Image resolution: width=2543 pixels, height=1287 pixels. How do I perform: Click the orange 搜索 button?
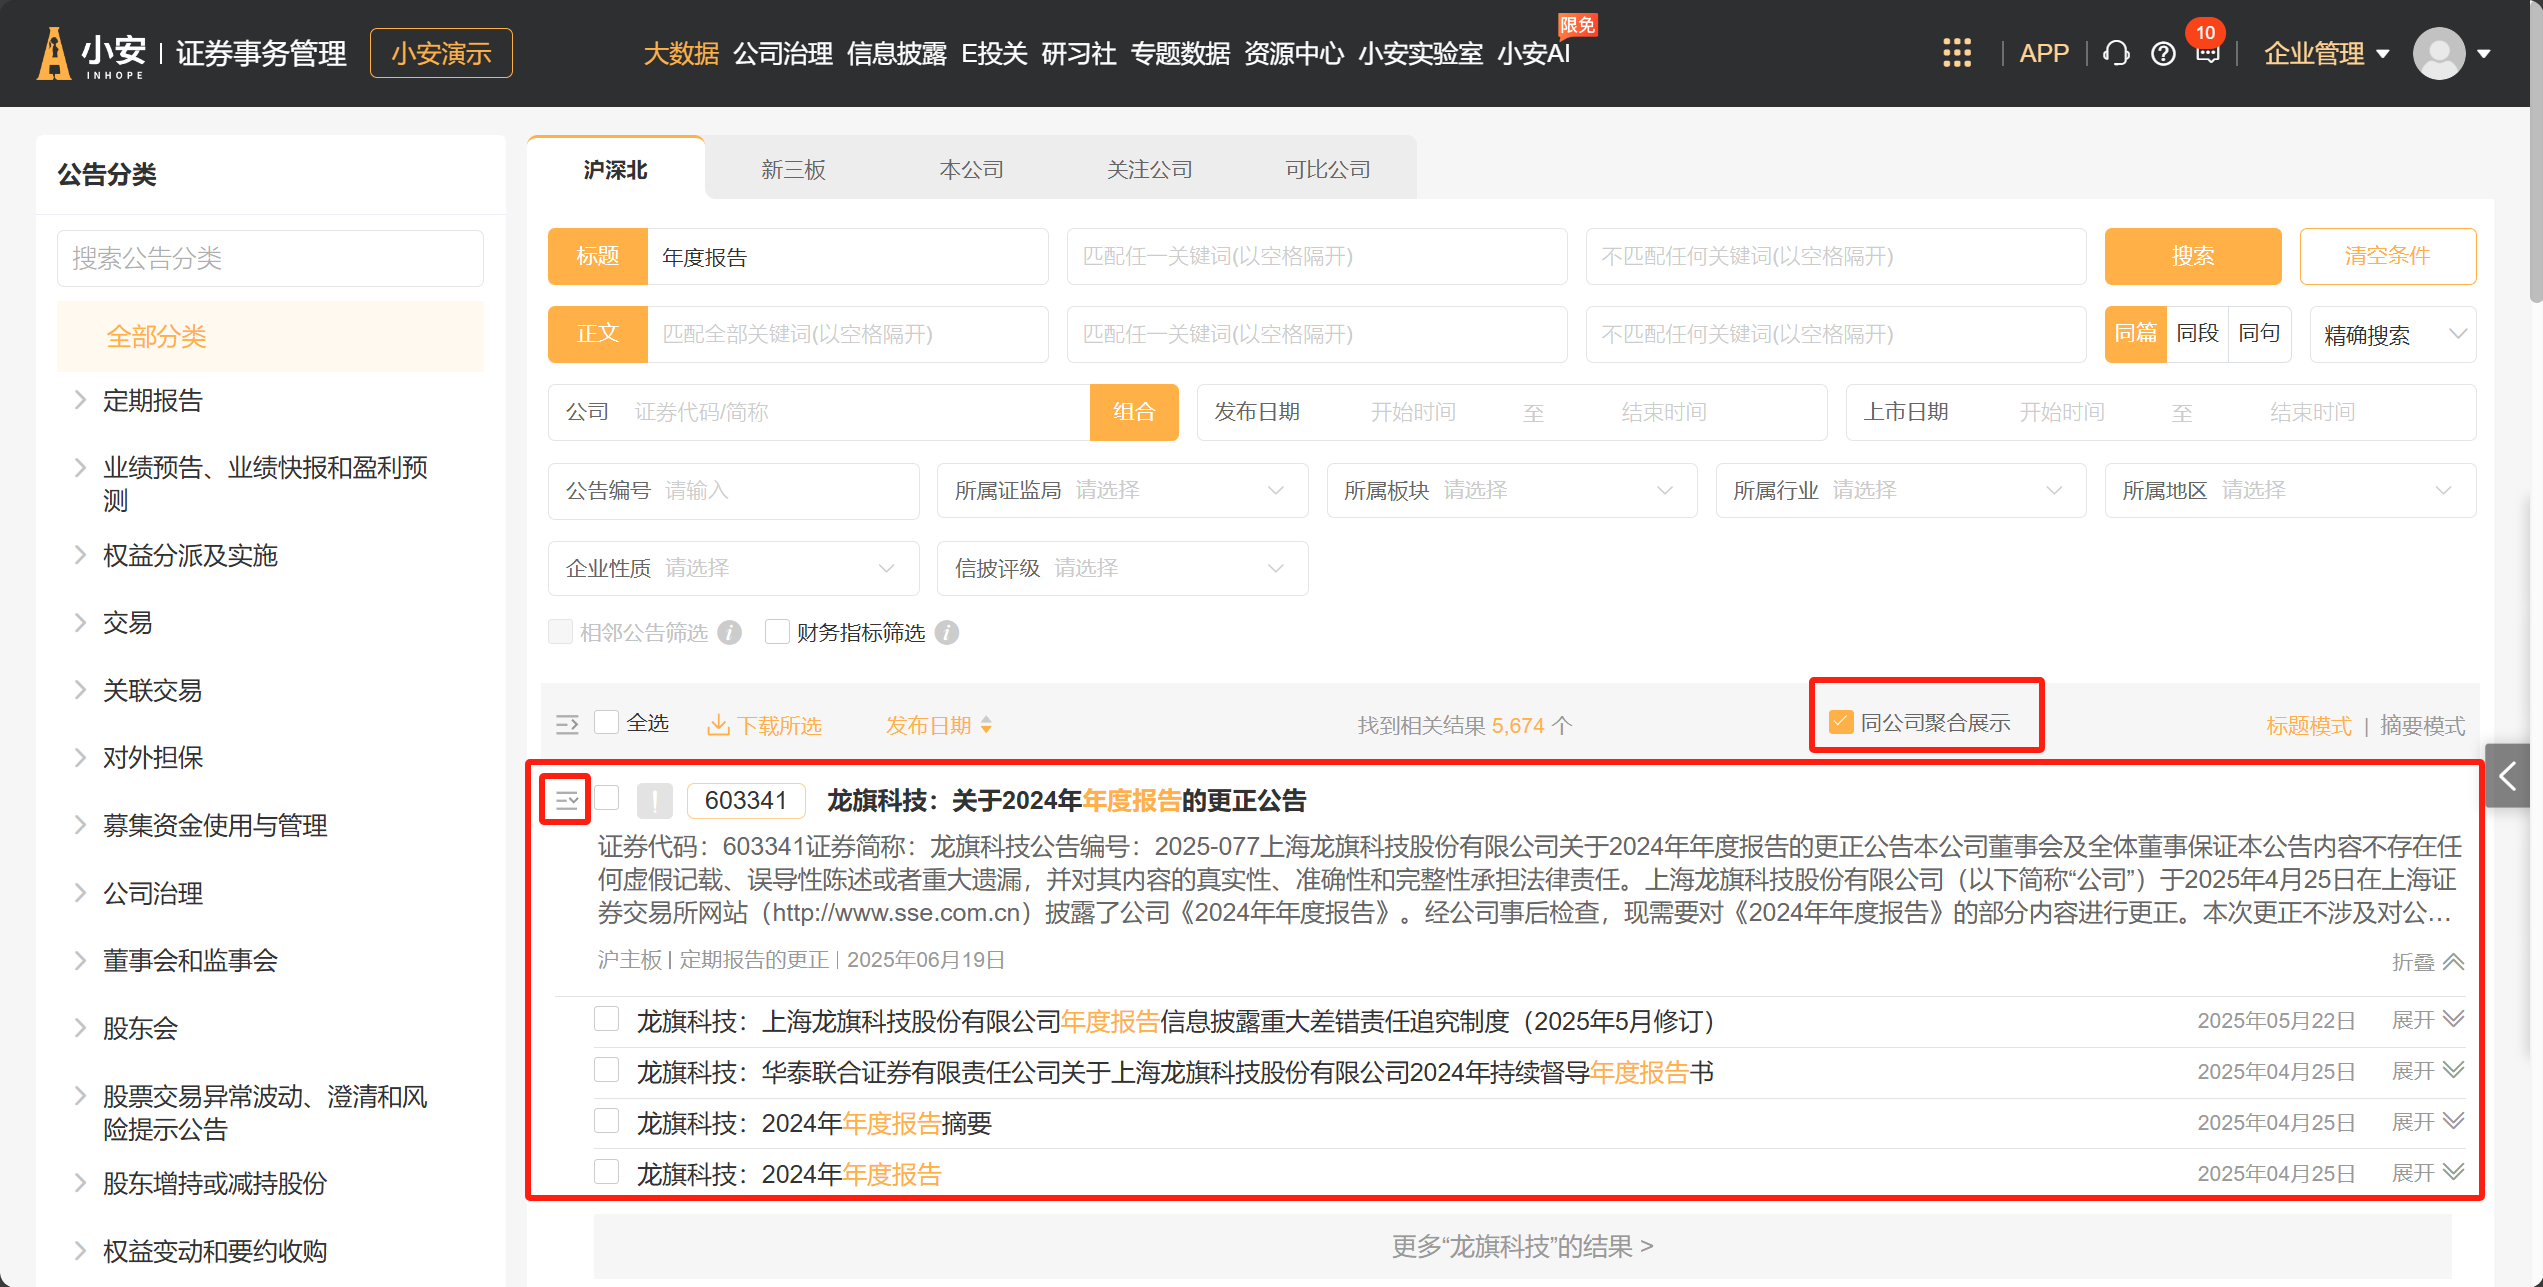2192,256
